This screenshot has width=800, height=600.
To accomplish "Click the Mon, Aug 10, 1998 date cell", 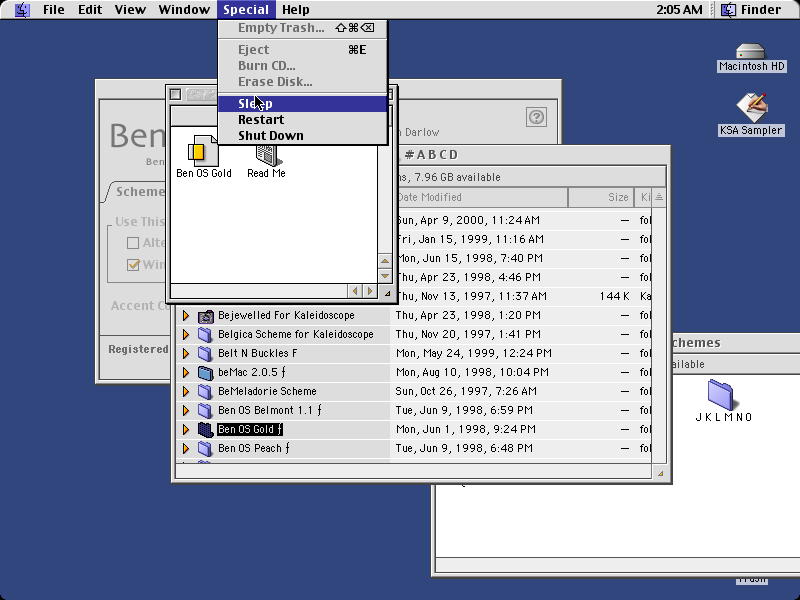I will 472,372.
